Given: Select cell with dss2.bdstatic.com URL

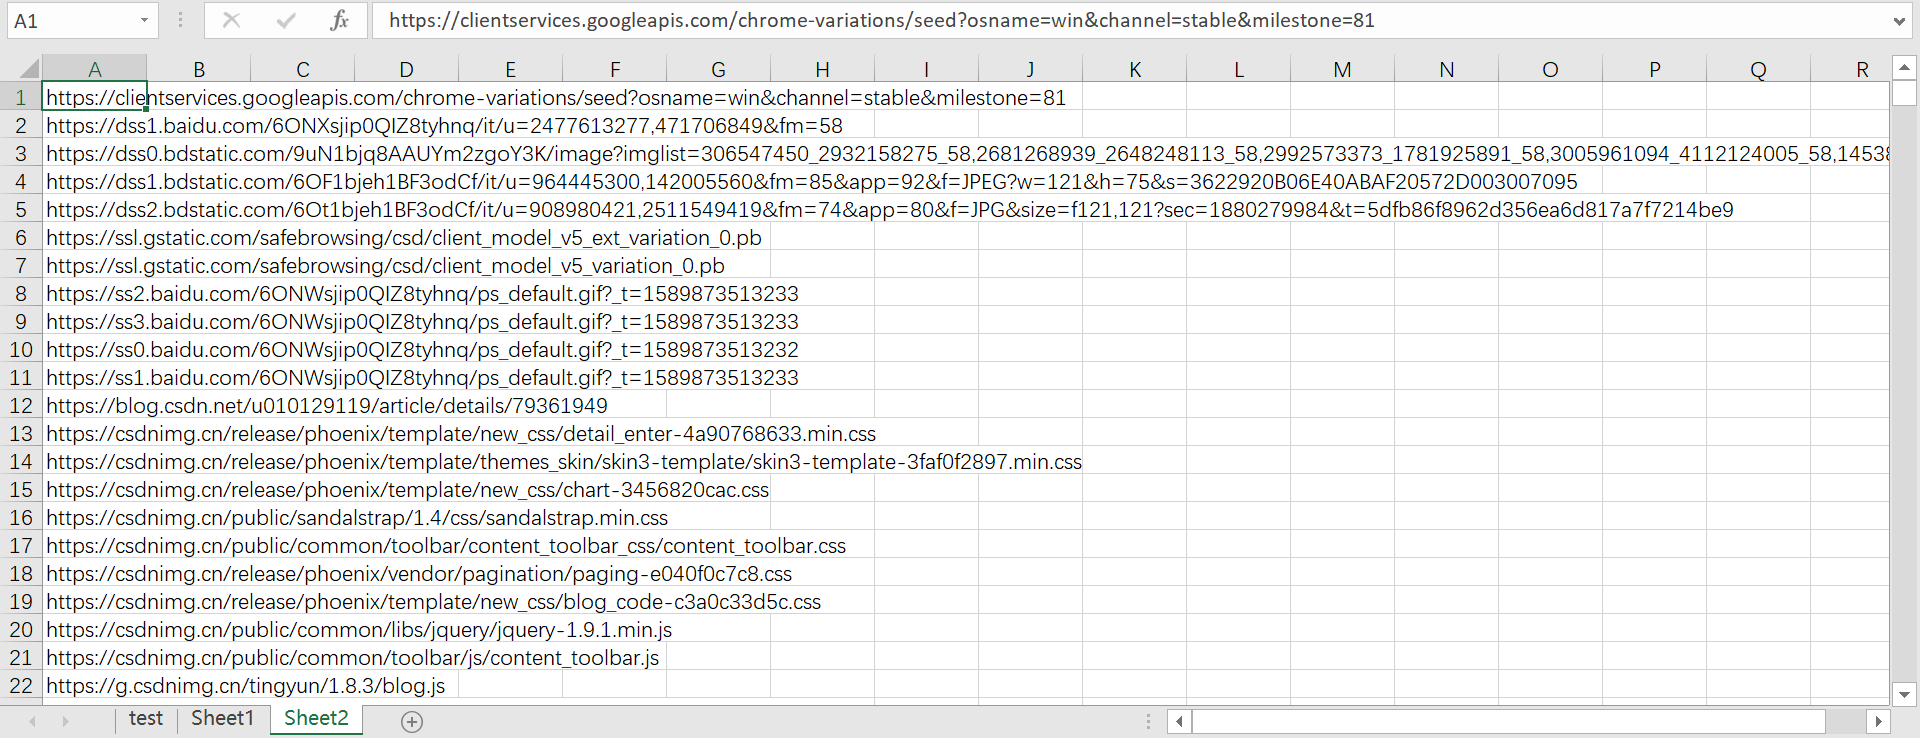Looking at the screenshot, I should (94, 209).
